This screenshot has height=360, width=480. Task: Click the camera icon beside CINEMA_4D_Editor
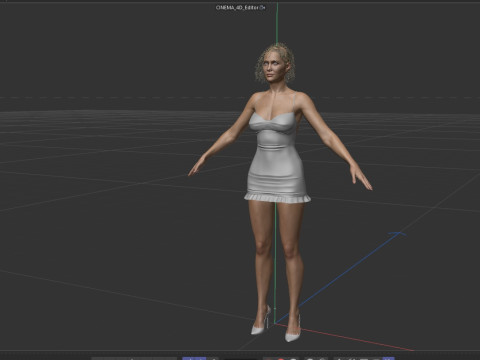(x=262, y=7)
